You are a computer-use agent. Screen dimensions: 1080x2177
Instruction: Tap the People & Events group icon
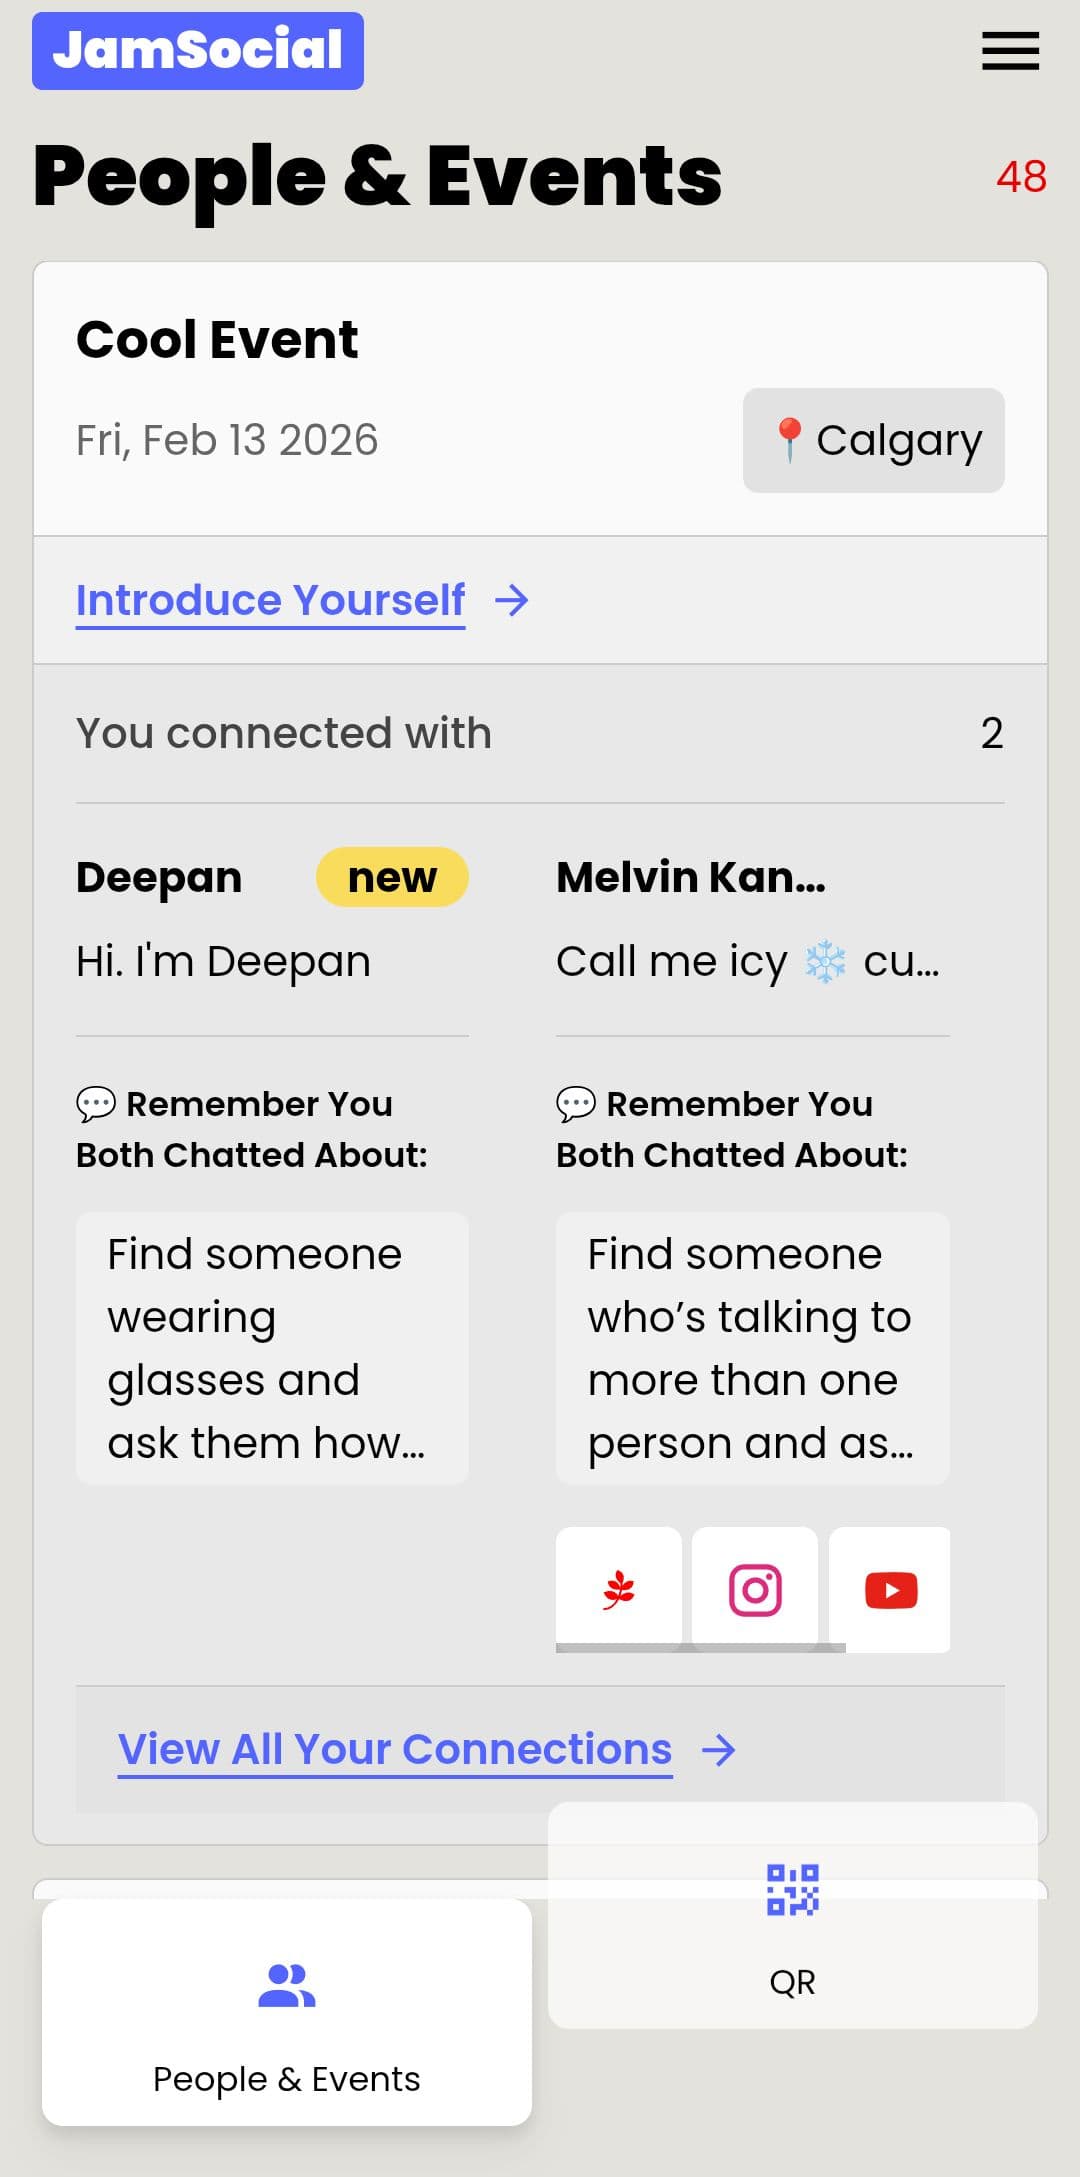click(x=287, y=1986)
